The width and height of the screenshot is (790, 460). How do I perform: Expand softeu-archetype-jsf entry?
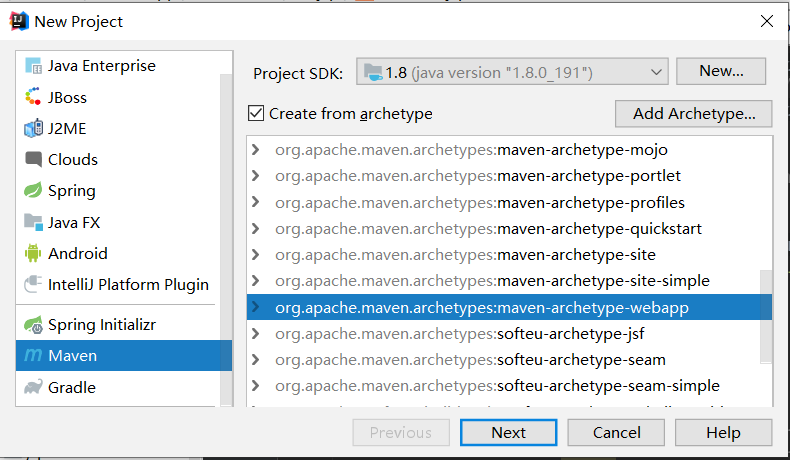click(256, 334)
